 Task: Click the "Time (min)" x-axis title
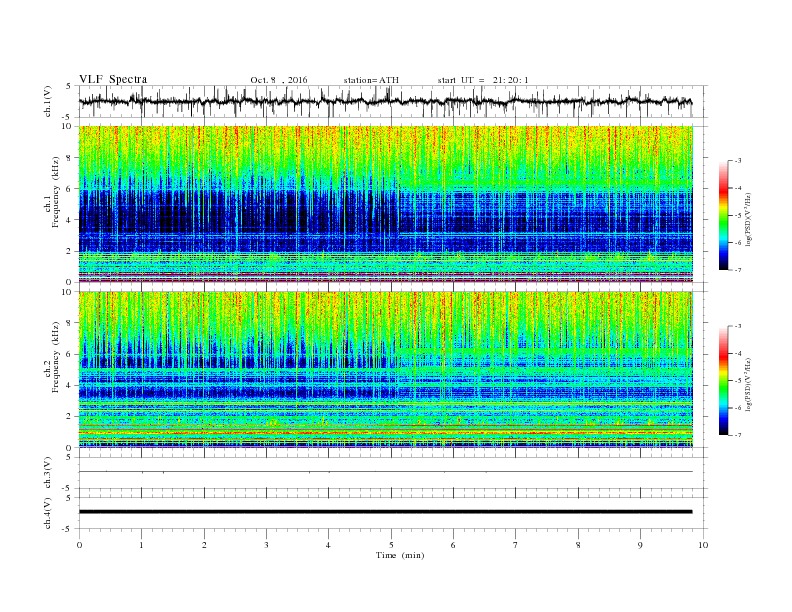coord(400,555)
